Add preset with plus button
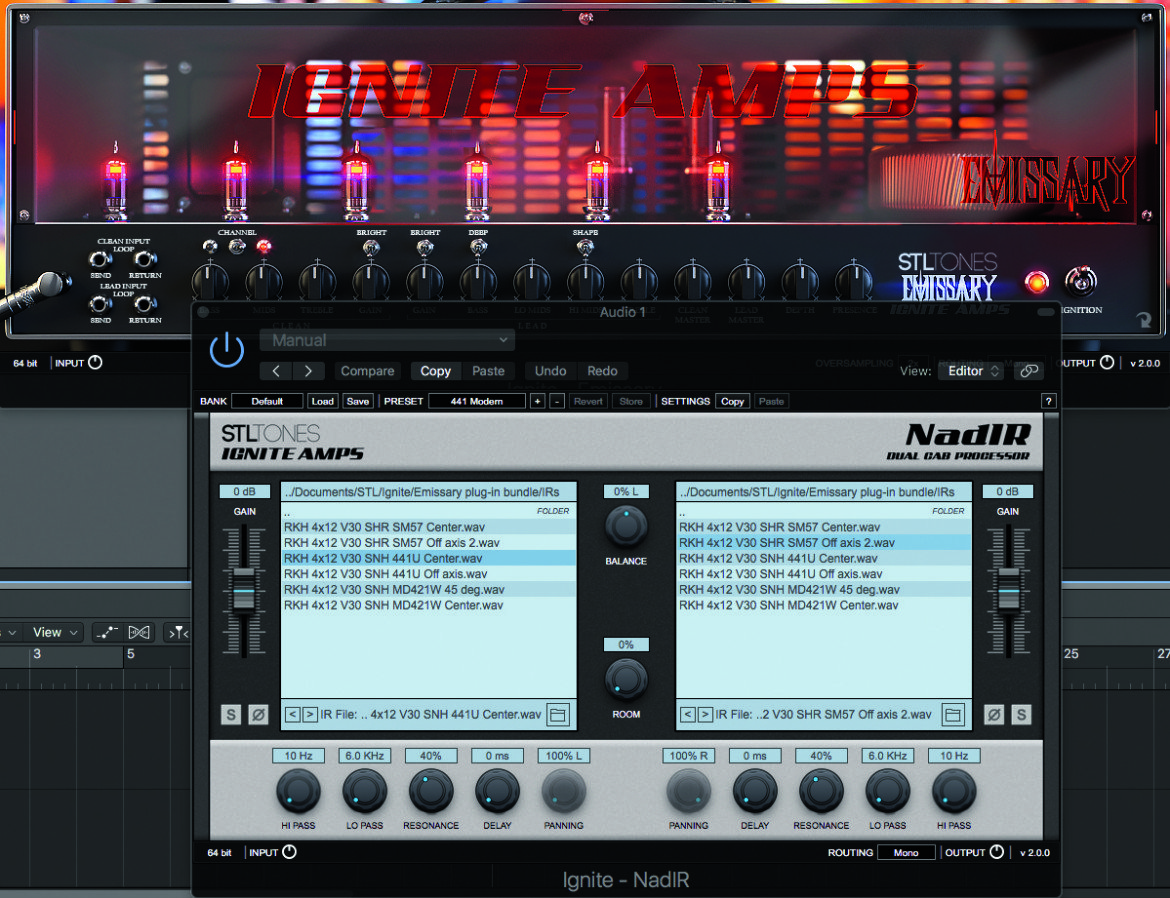The width and height of the screenshot is (1170, 898). tap(537, 402)
